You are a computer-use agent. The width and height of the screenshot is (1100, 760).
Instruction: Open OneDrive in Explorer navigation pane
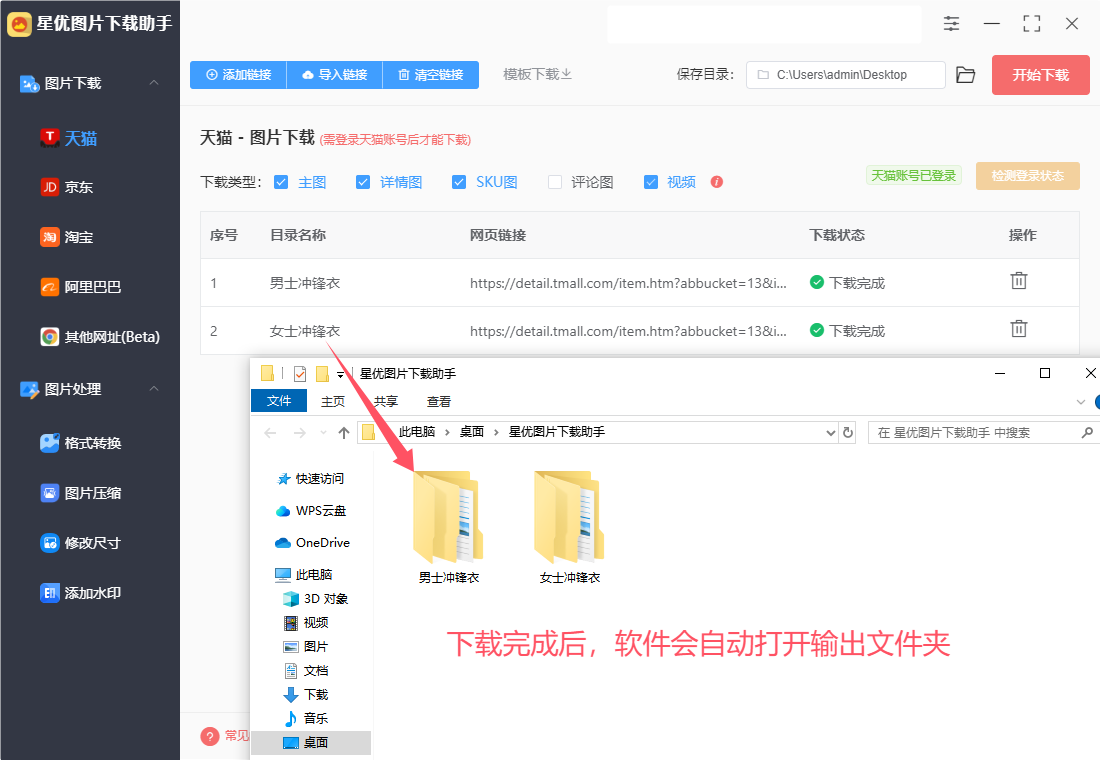312,542
